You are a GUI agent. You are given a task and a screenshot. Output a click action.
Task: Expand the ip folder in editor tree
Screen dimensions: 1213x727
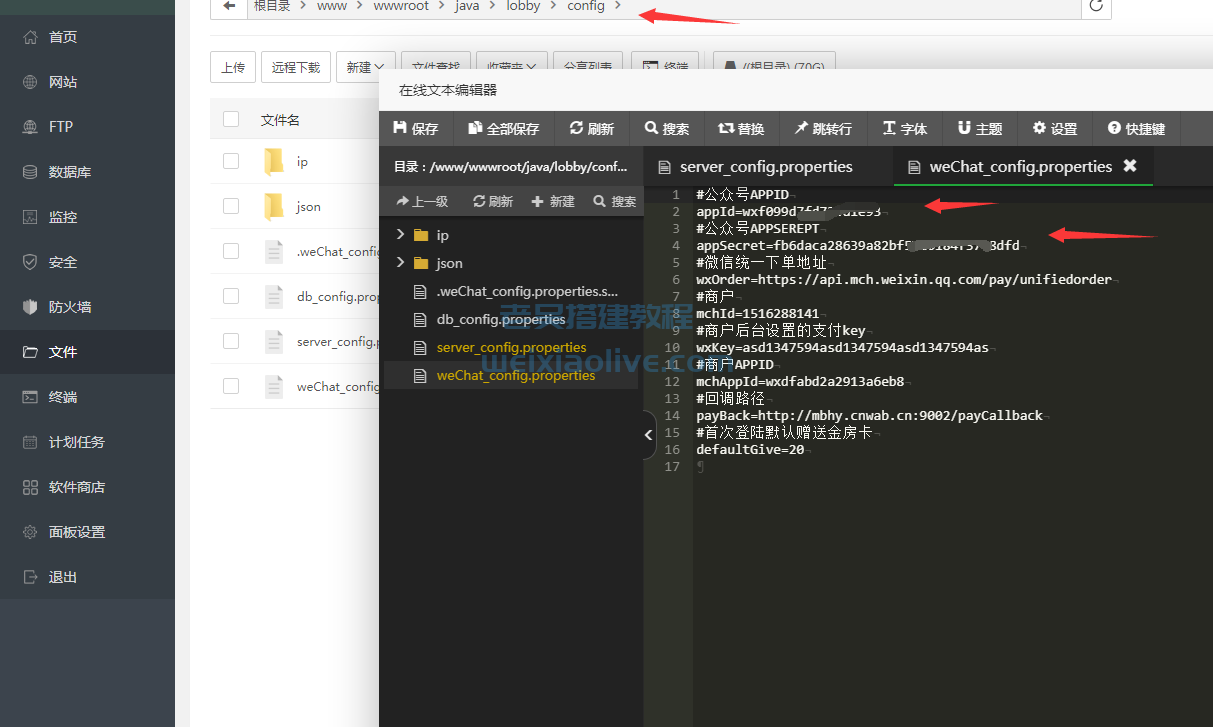point(401,235)
